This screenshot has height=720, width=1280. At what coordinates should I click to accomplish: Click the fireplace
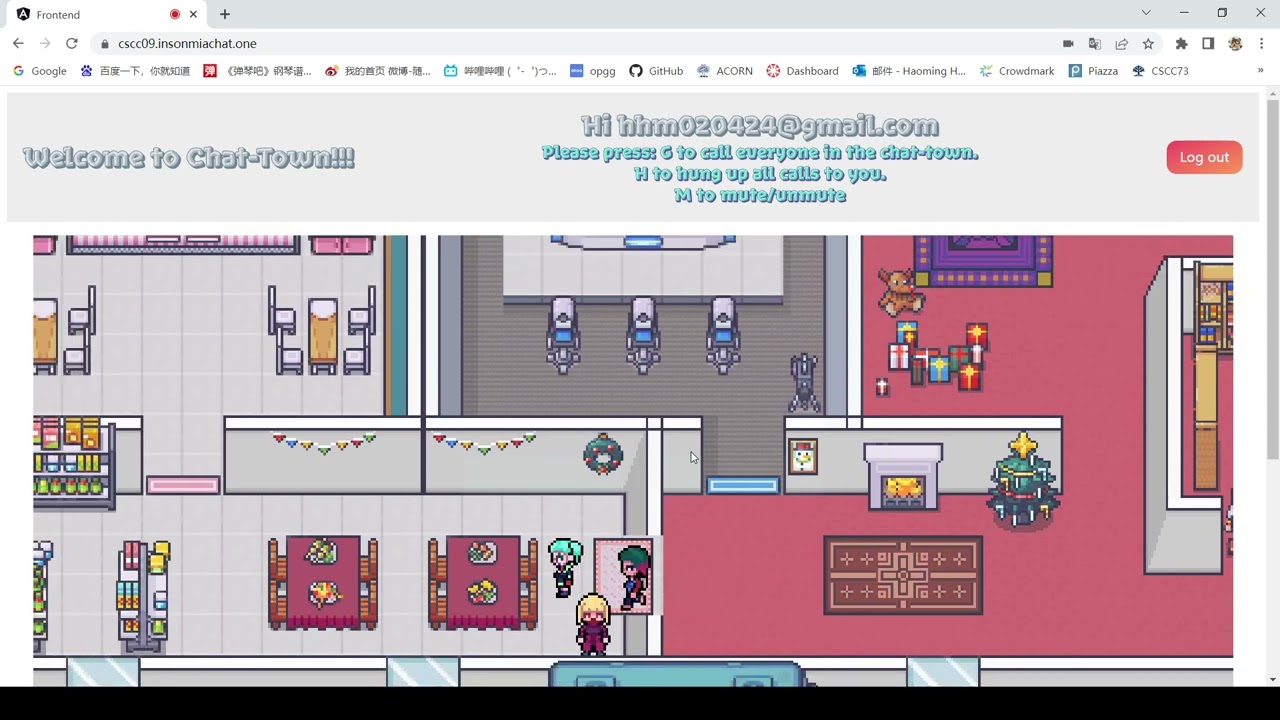(903, 477)
